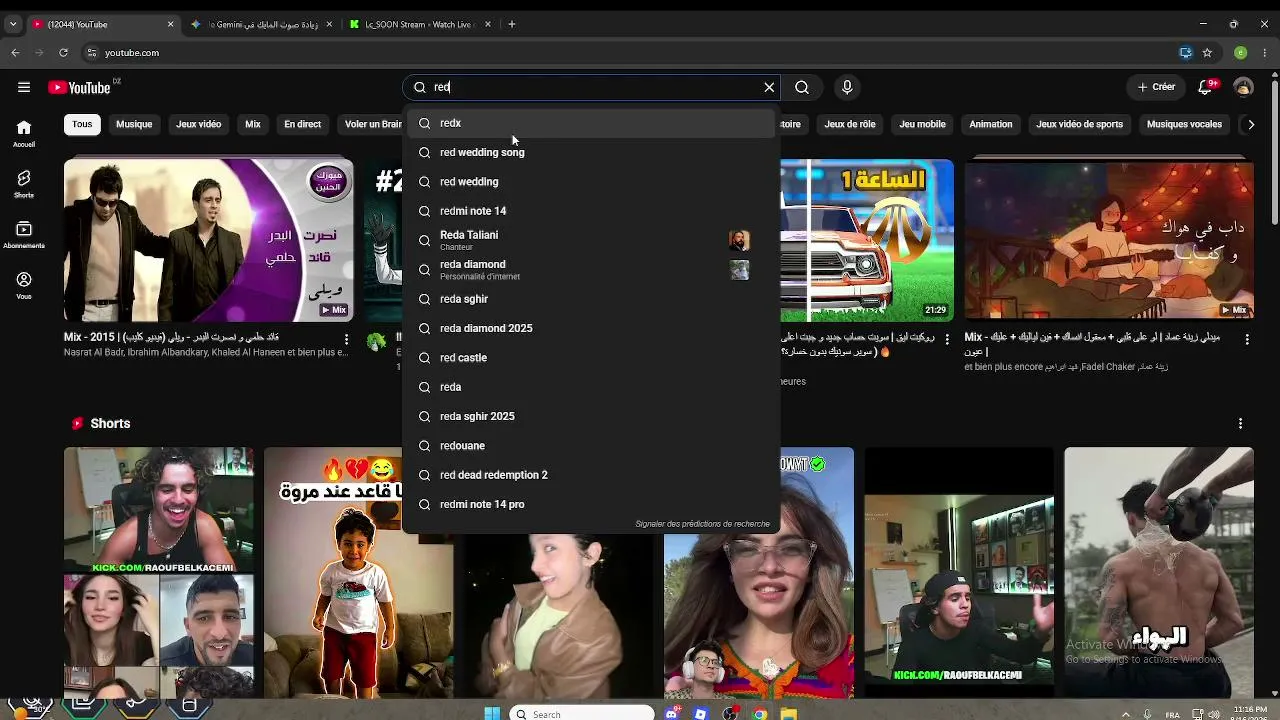Screen dimensions: 1280x720
Task: Go to the YouTube logo home link
Action: tap(80, 87)
